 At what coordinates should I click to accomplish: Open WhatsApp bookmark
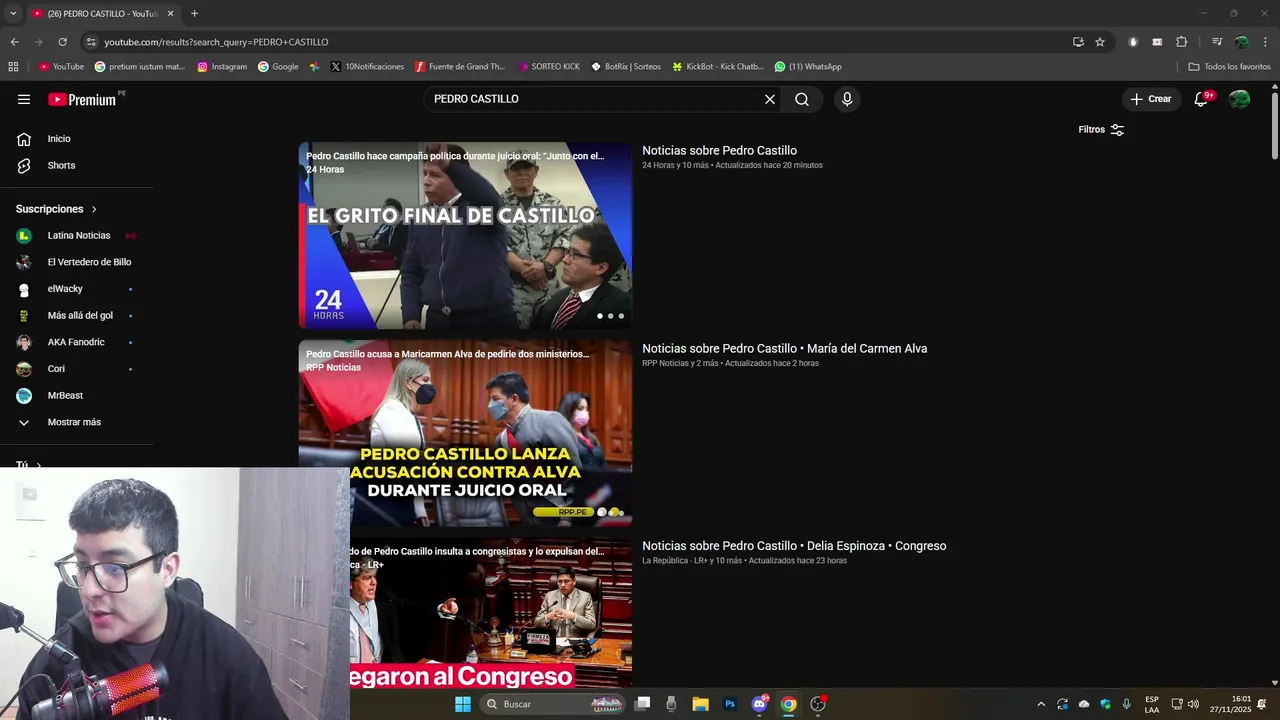coord(808,67)
